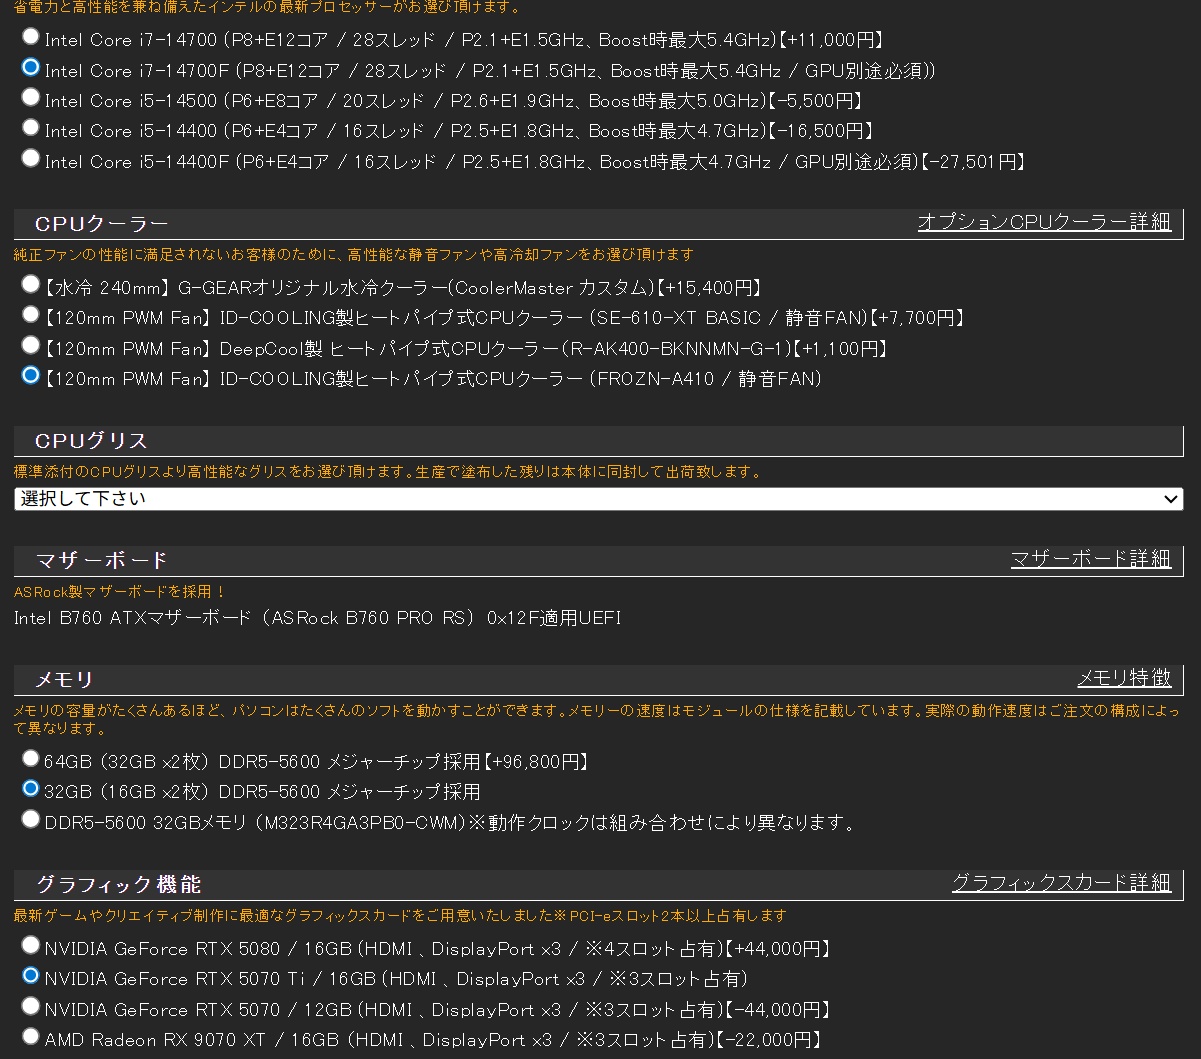
Task: Choose the Intel Core i5-14500 CPU radio button
Action: click(30, 97)
